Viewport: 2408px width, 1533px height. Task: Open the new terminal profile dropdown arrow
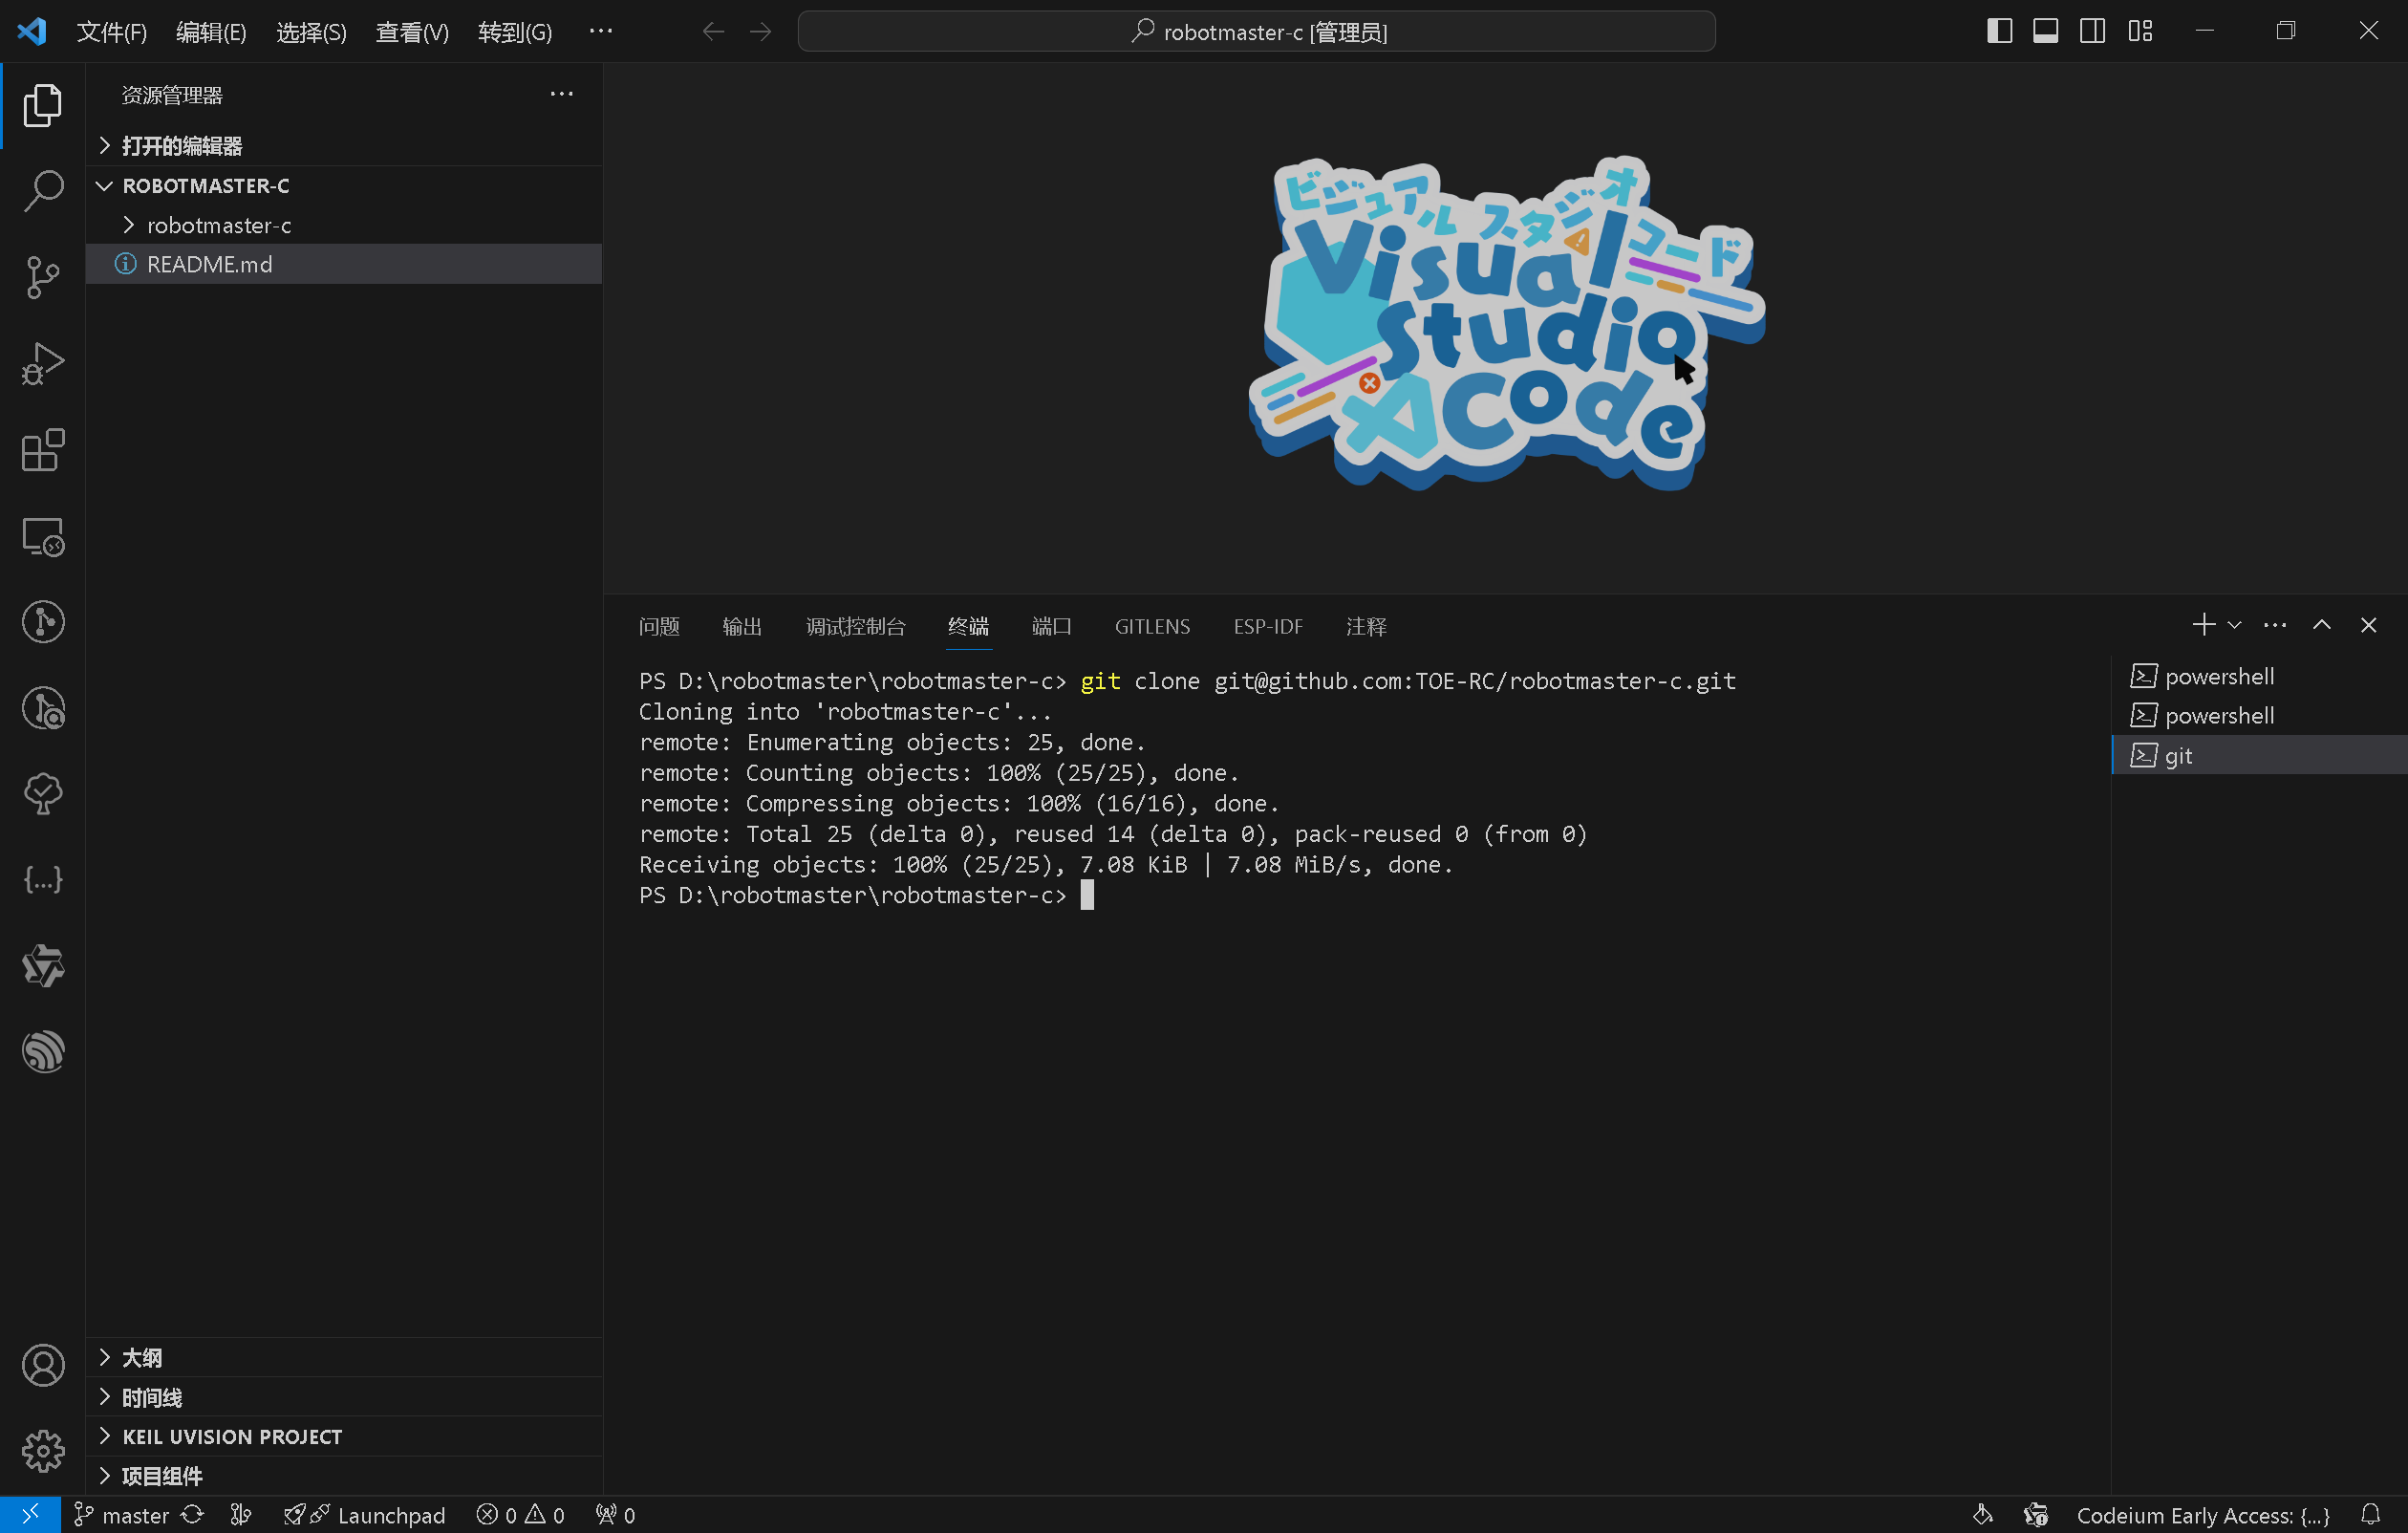tap(2234, 625)
